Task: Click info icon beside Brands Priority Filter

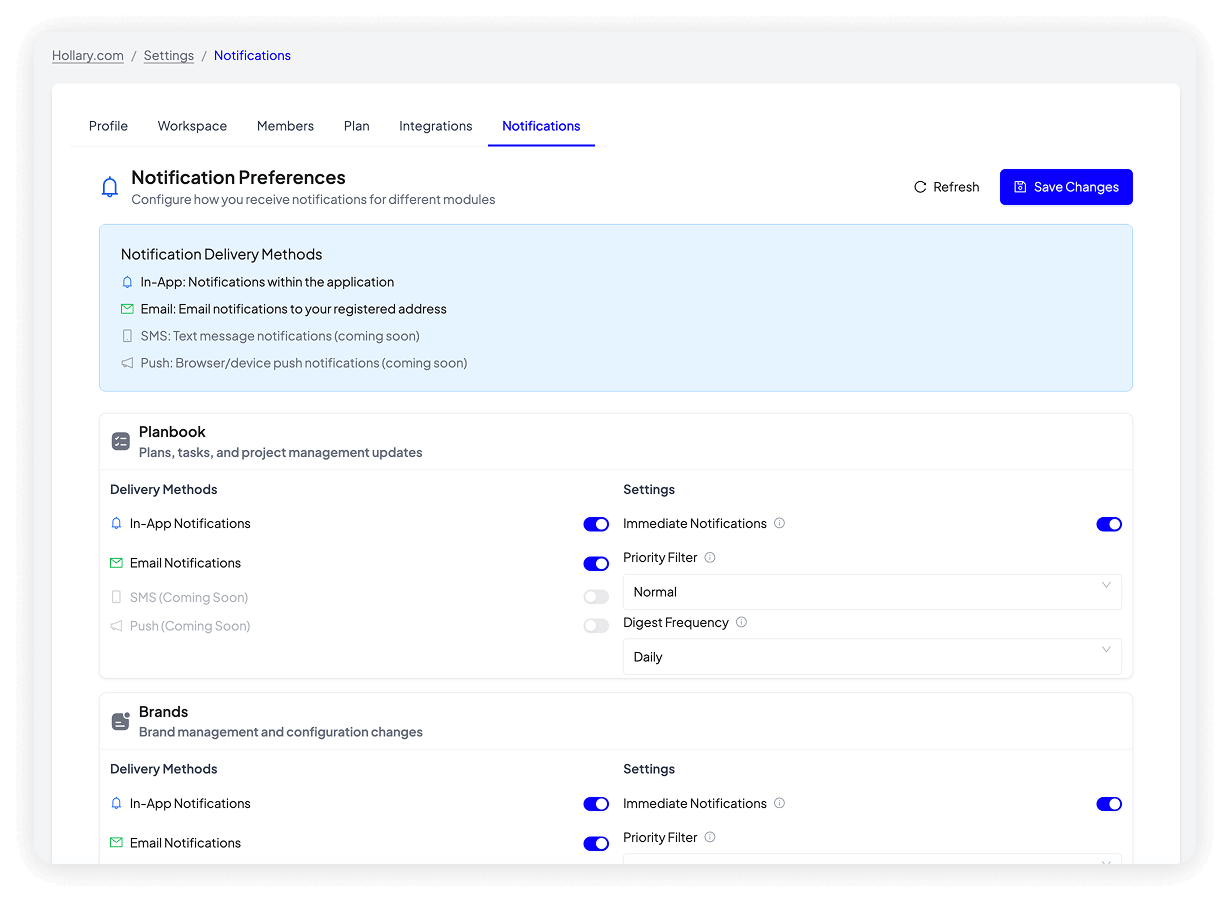Action: [x=710, y=837]
